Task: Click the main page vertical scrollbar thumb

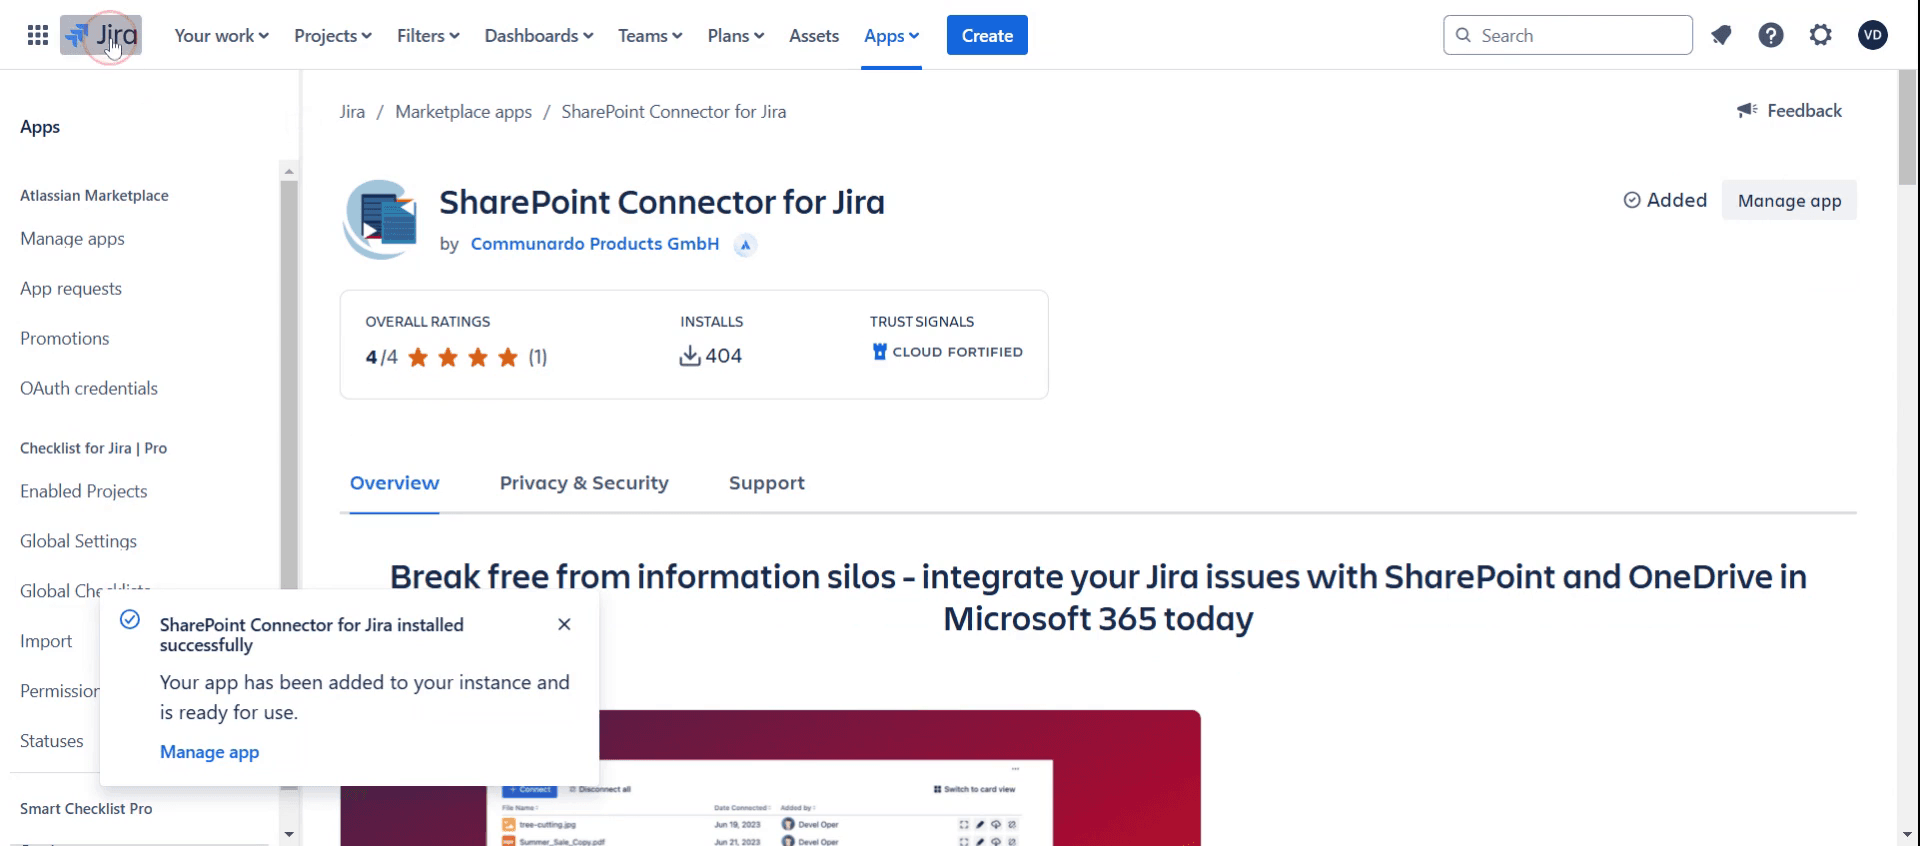Action: coord(1908,127)
